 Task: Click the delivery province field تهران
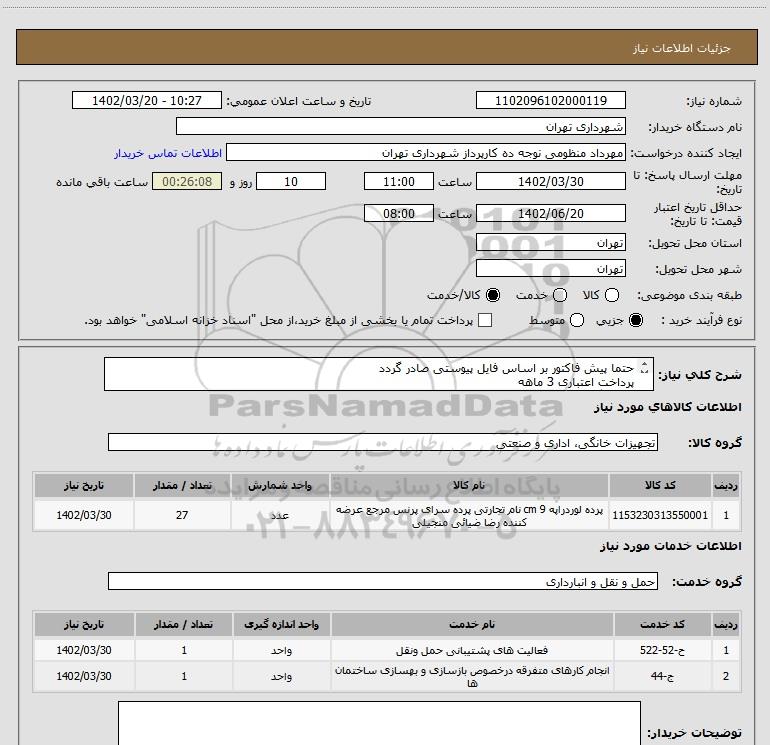(x=550, y=243)
